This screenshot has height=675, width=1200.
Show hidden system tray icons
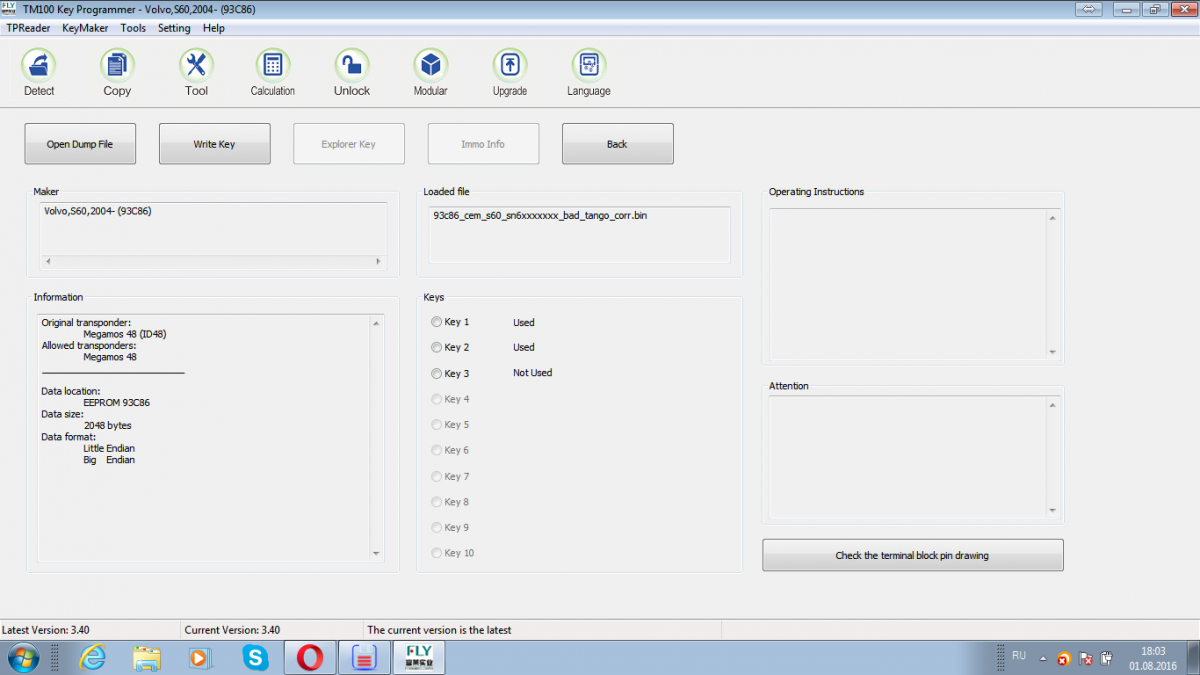click(x=1043, y=659)
